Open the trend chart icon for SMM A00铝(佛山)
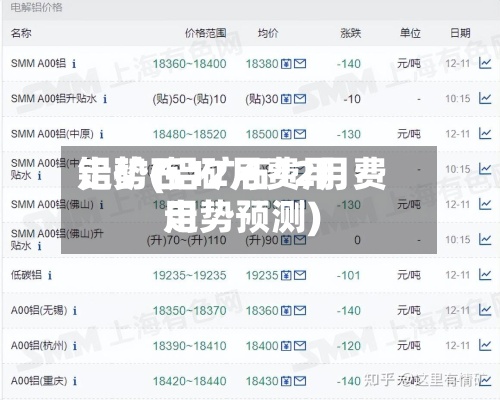The height and width of the screenshot is (400, 500). [x=485, y=204]
